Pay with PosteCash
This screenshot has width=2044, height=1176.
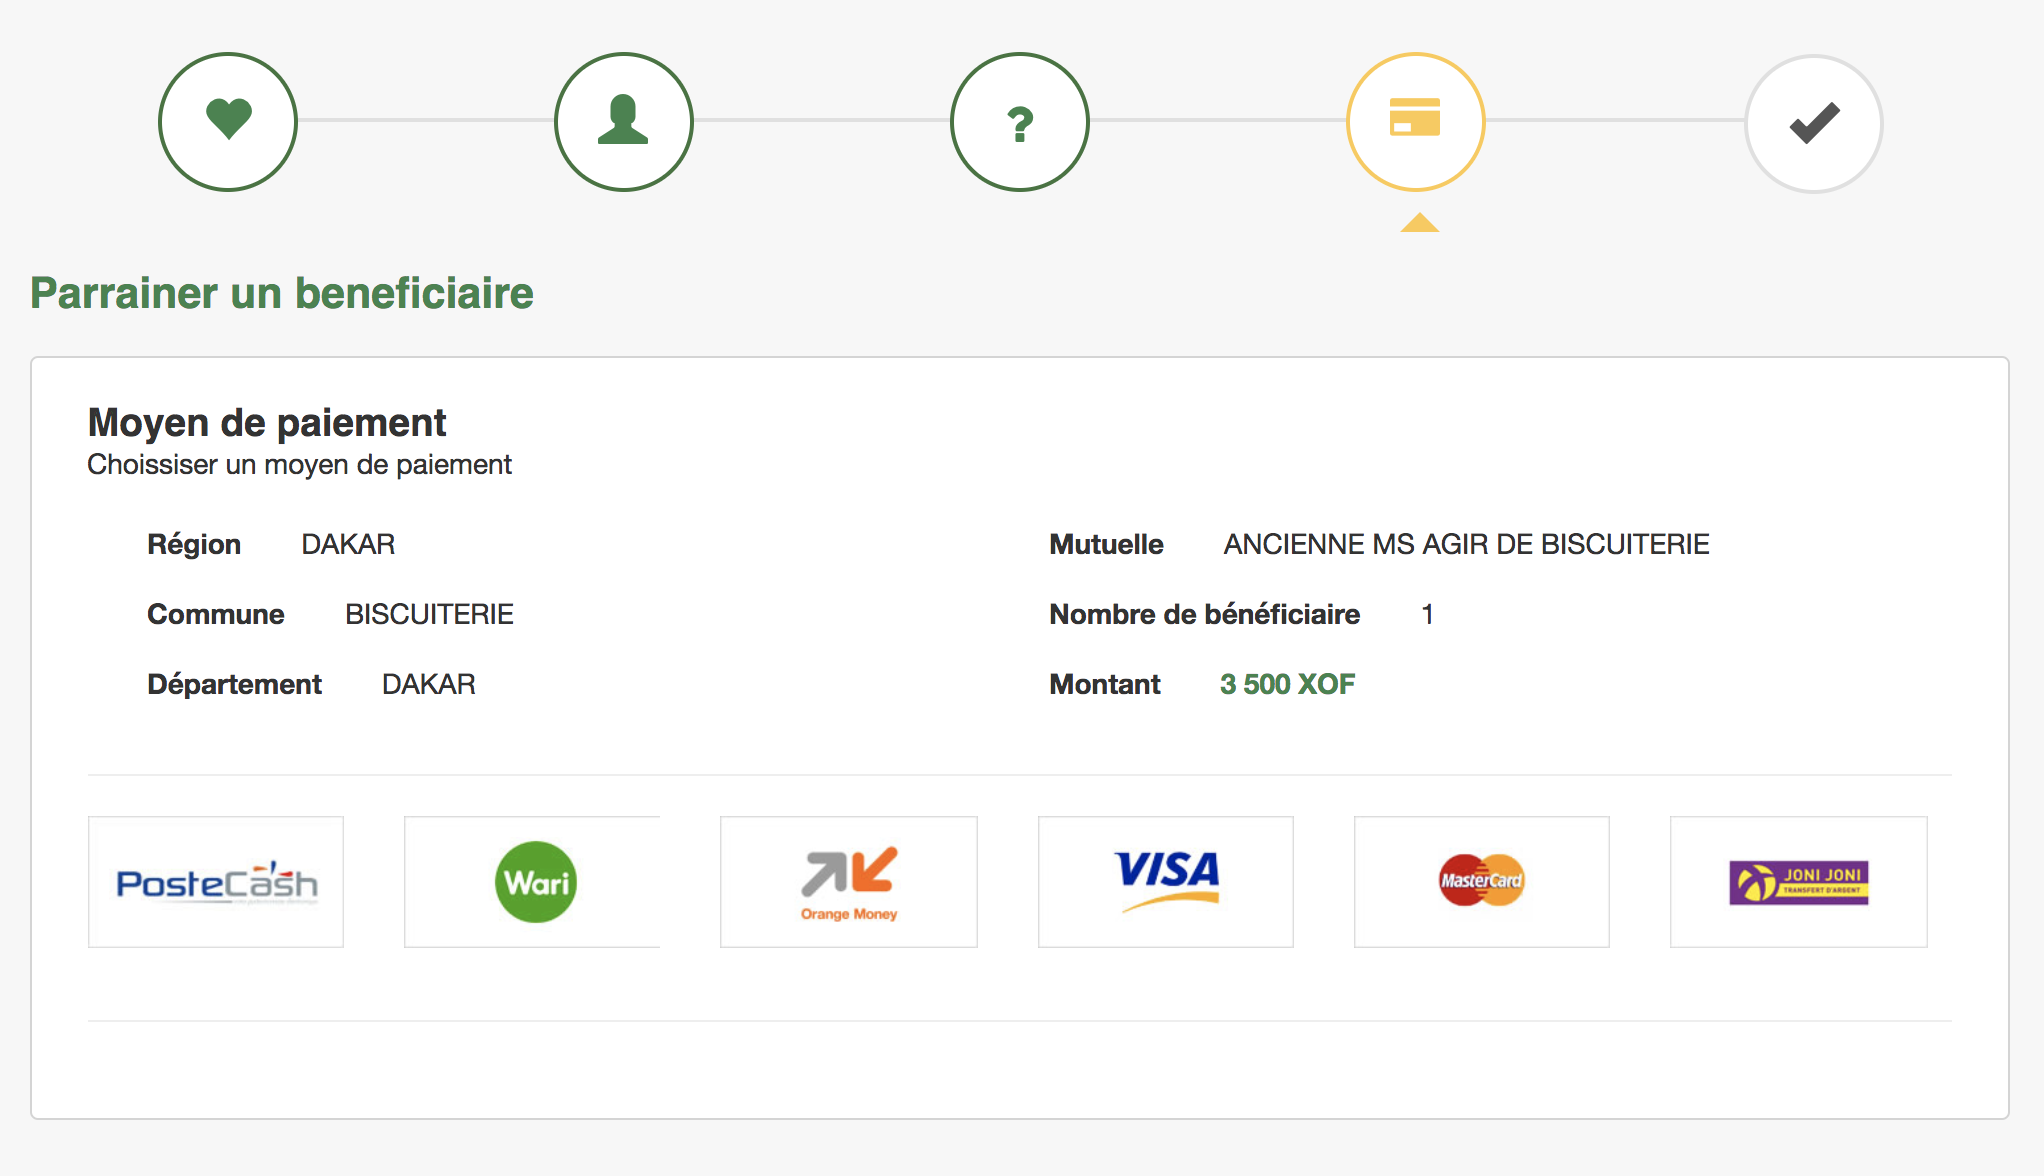216,881
